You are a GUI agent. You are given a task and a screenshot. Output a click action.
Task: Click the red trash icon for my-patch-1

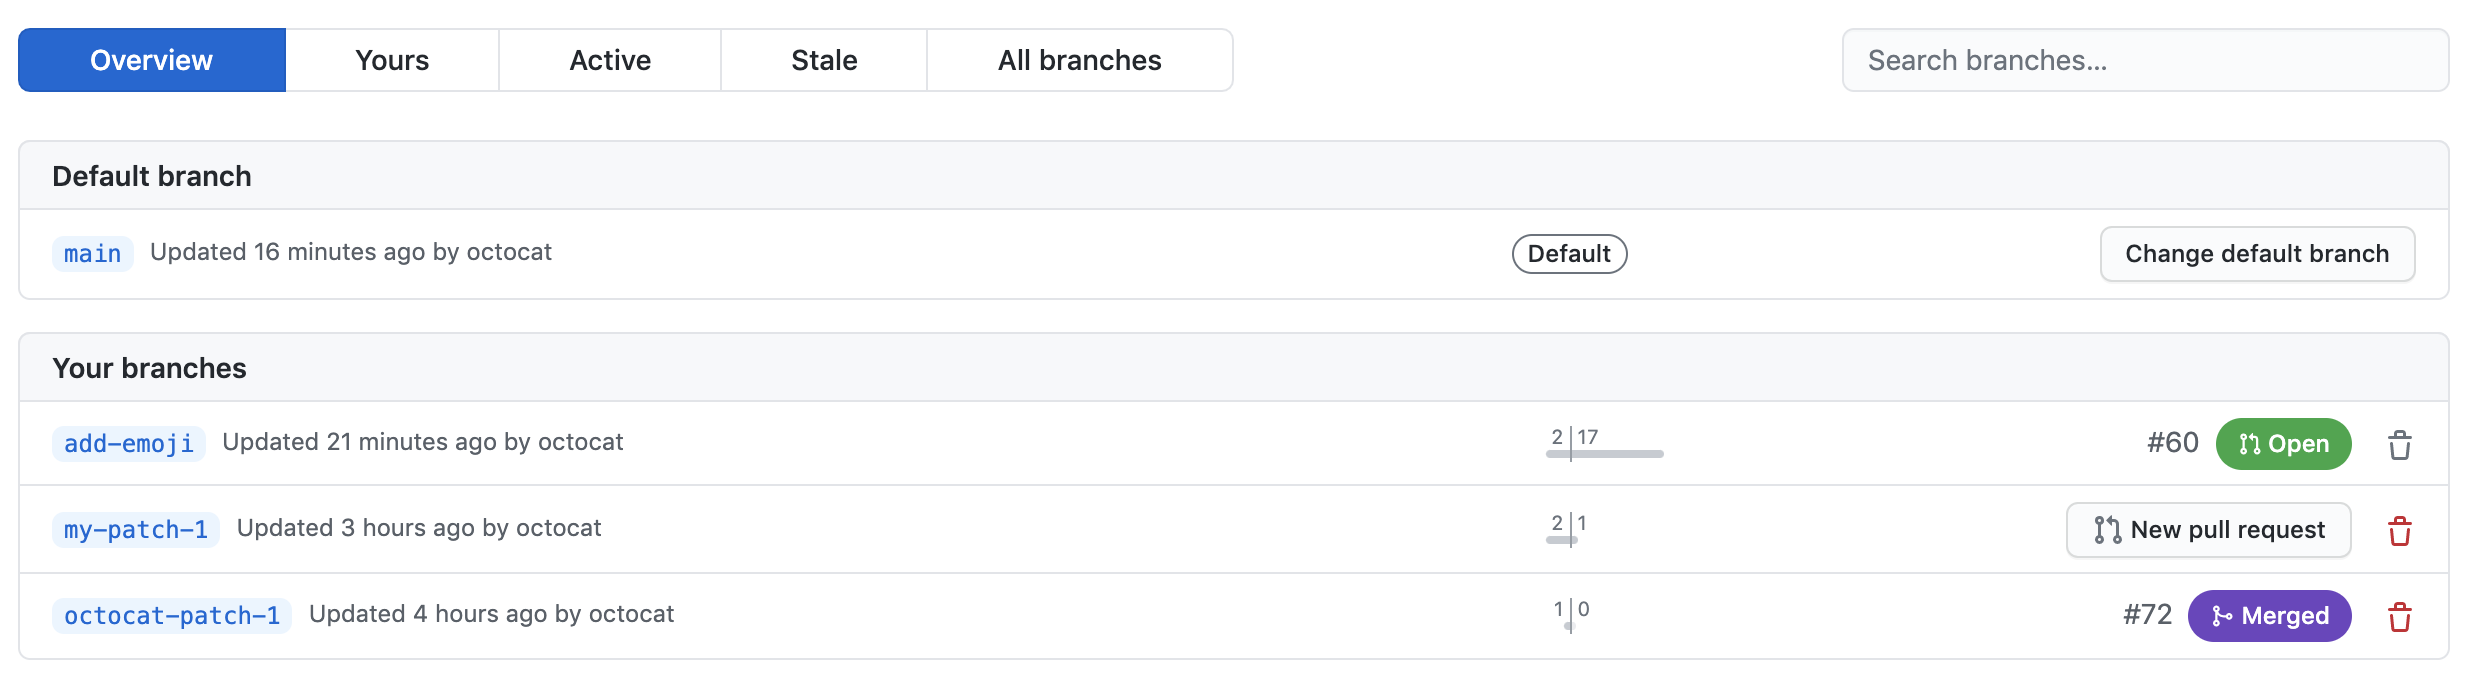(x=2400, y=531)
